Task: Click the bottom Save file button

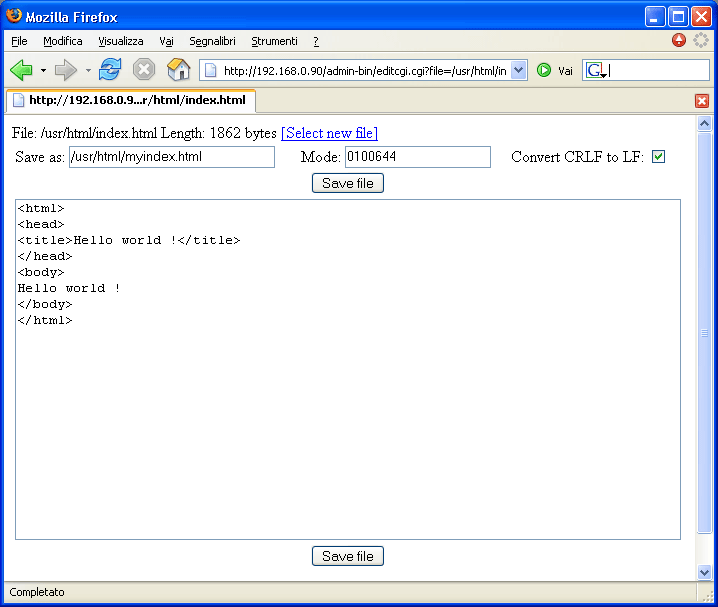Action: point(348,556)
